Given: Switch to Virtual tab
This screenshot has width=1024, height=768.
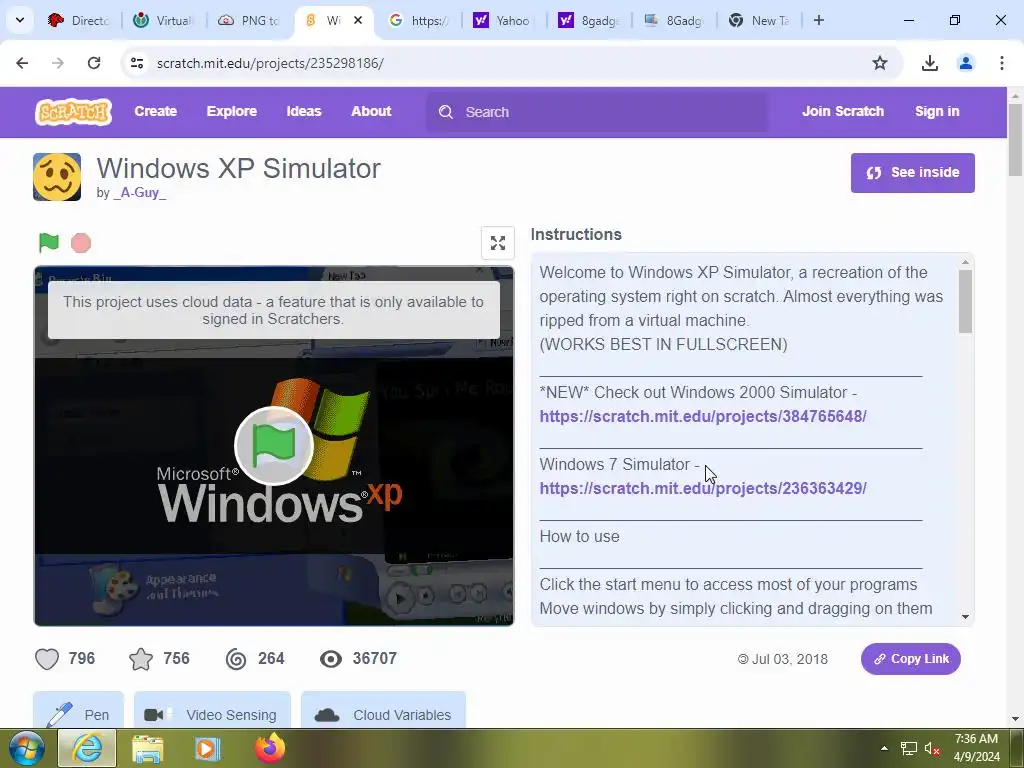Looking at the screenshot, I should [x=165, y=20].
